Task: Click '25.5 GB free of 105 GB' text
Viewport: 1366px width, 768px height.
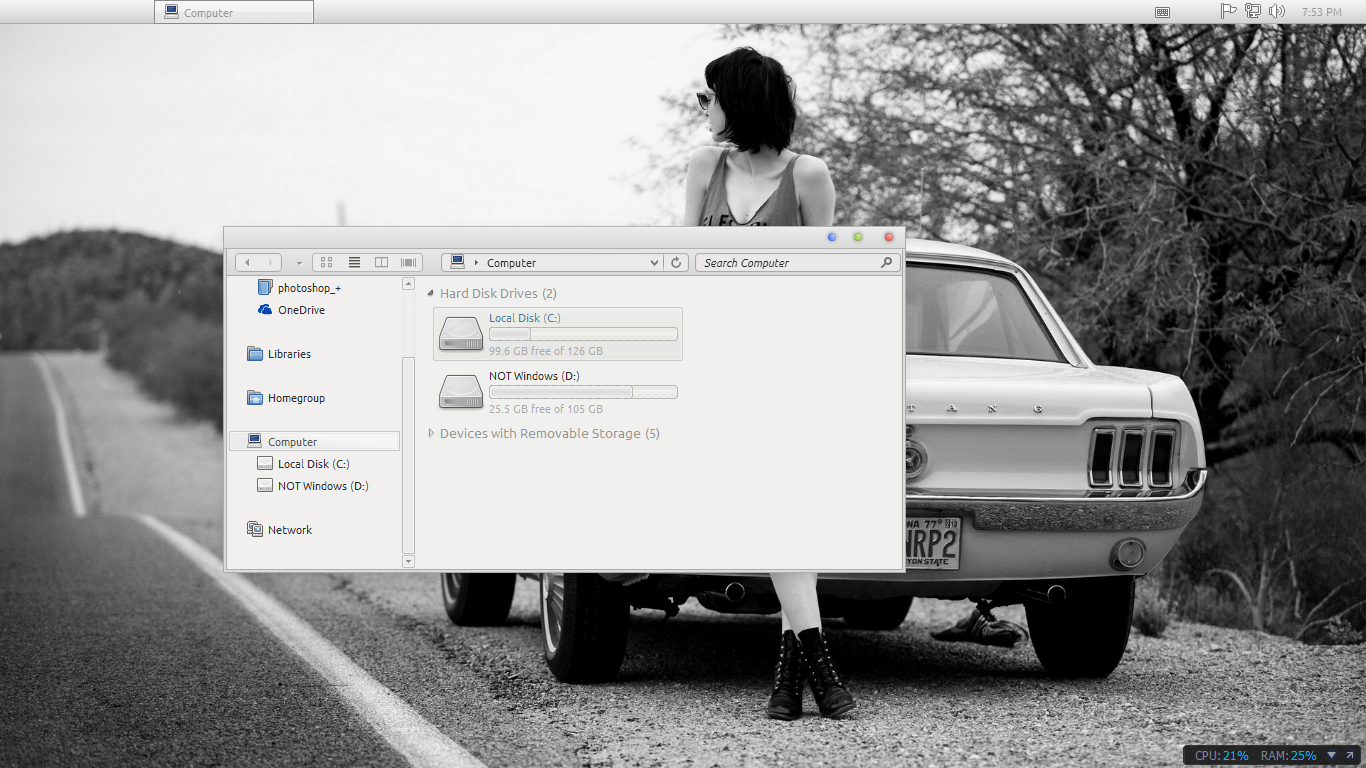Action: tap(546, 409)
